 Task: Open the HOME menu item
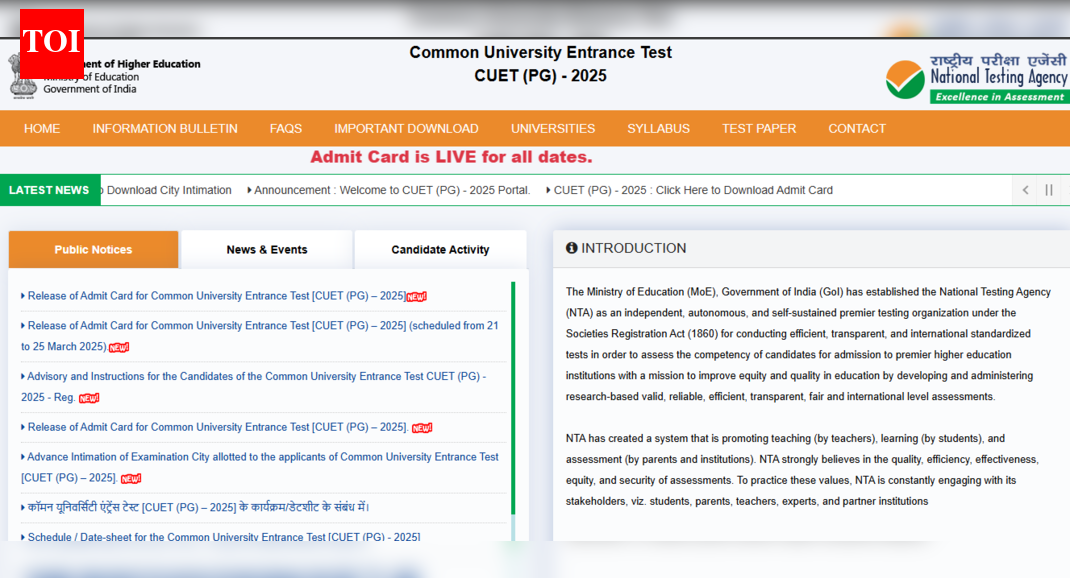tap(42, 129)
